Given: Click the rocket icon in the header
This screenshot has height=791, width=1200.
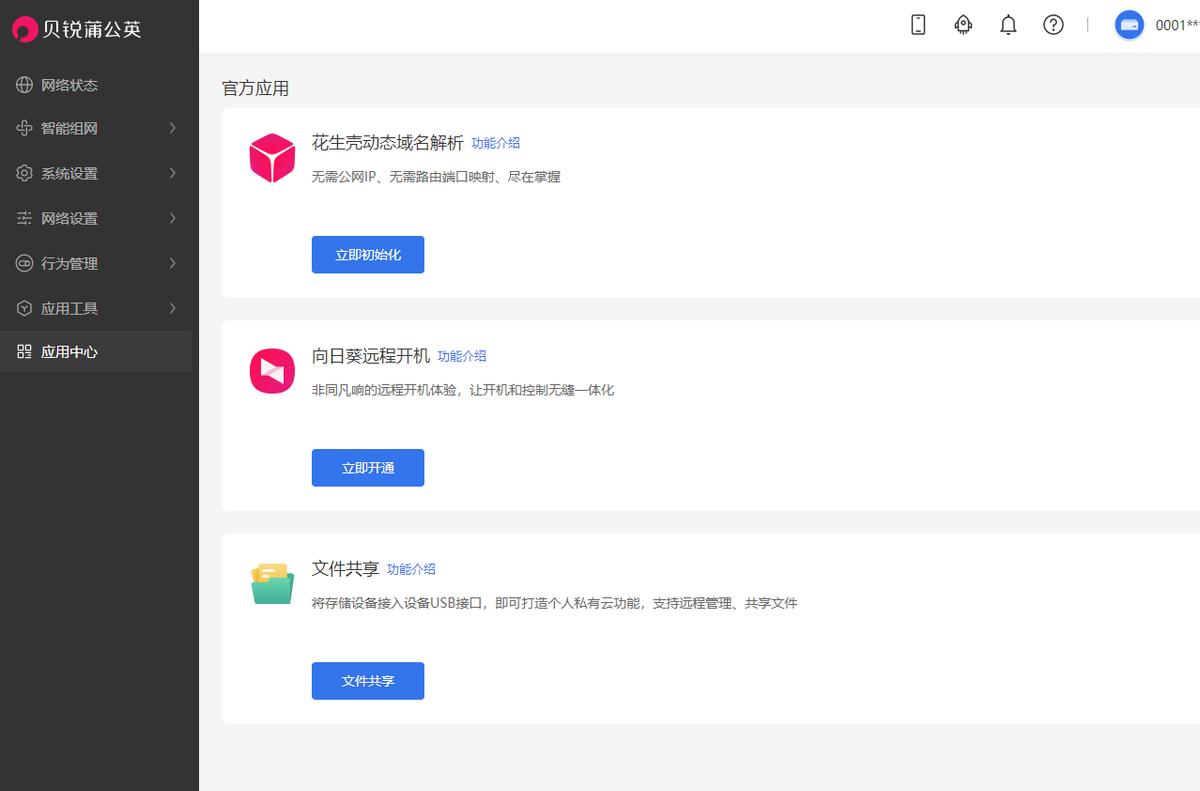Looking at the screenshot, I should tap(962, 25).
